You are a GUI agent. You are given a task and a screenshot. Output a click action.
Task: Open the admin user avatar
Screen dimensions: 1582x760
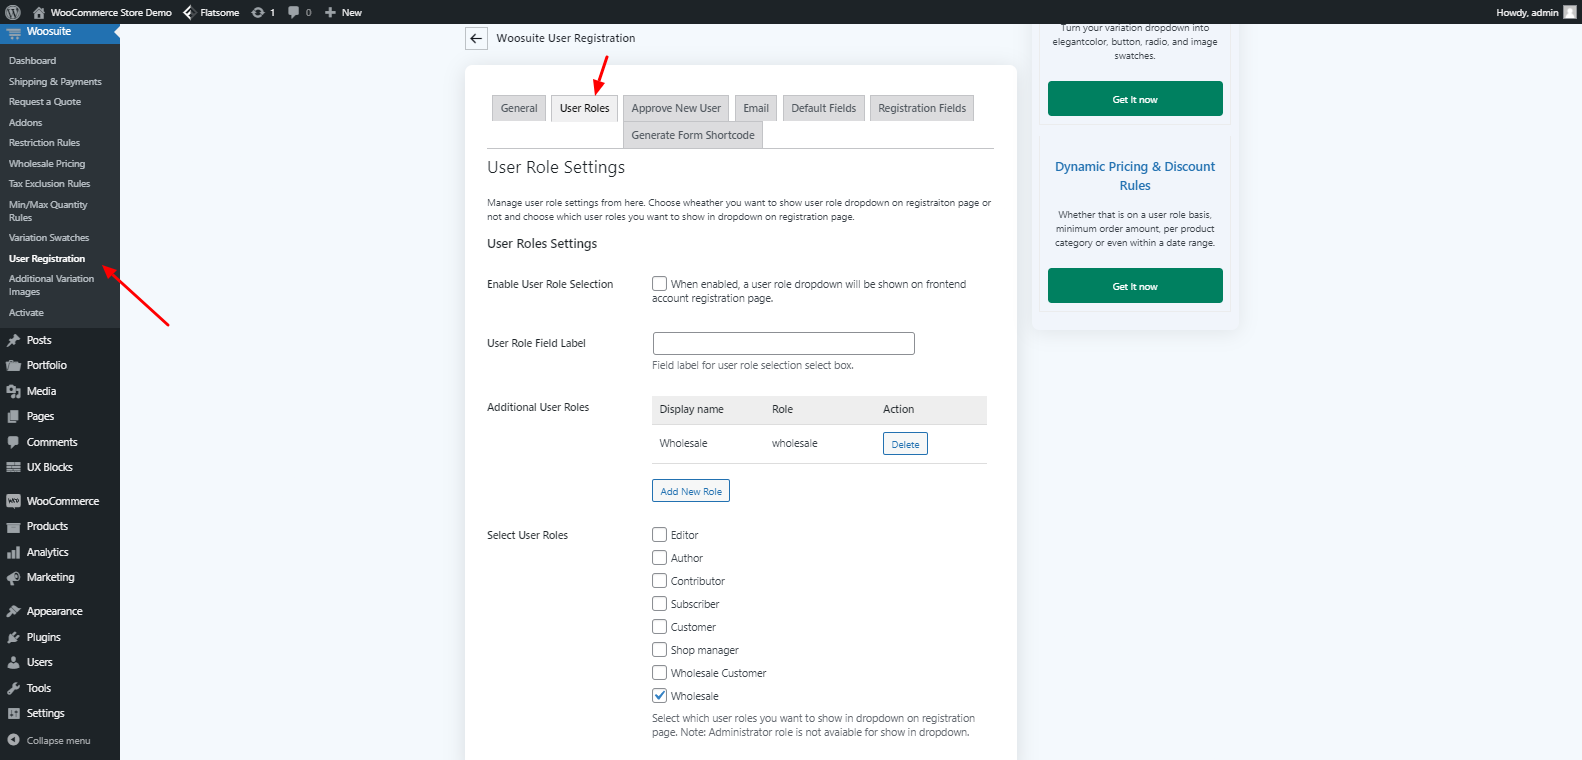(x=1569, y=12)
